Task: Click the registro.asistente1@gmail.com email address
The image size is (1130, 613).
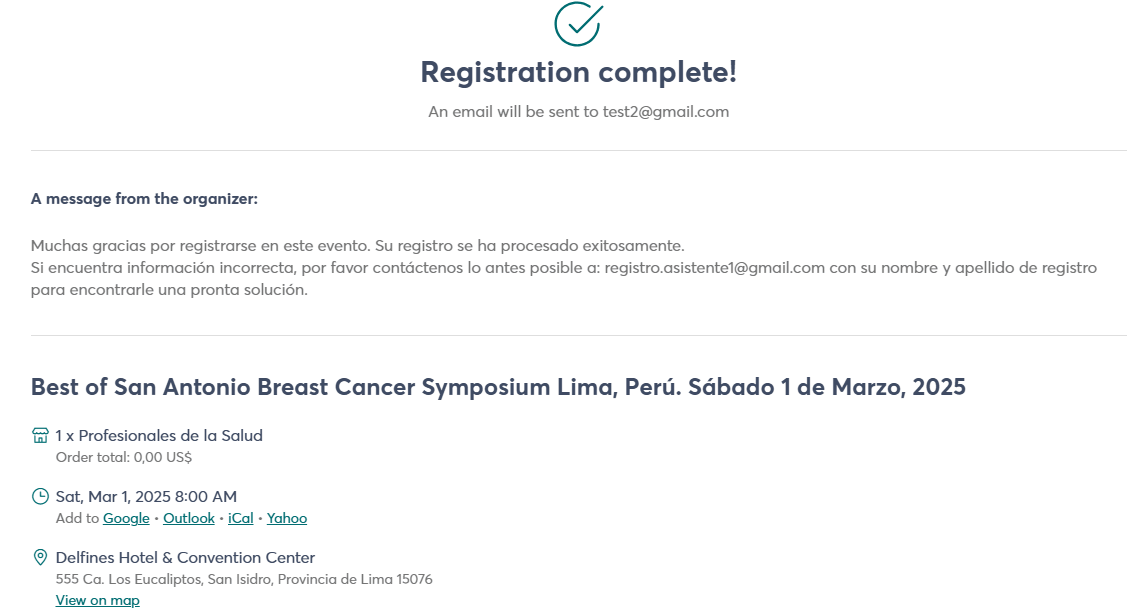Action: click(714, 268)
